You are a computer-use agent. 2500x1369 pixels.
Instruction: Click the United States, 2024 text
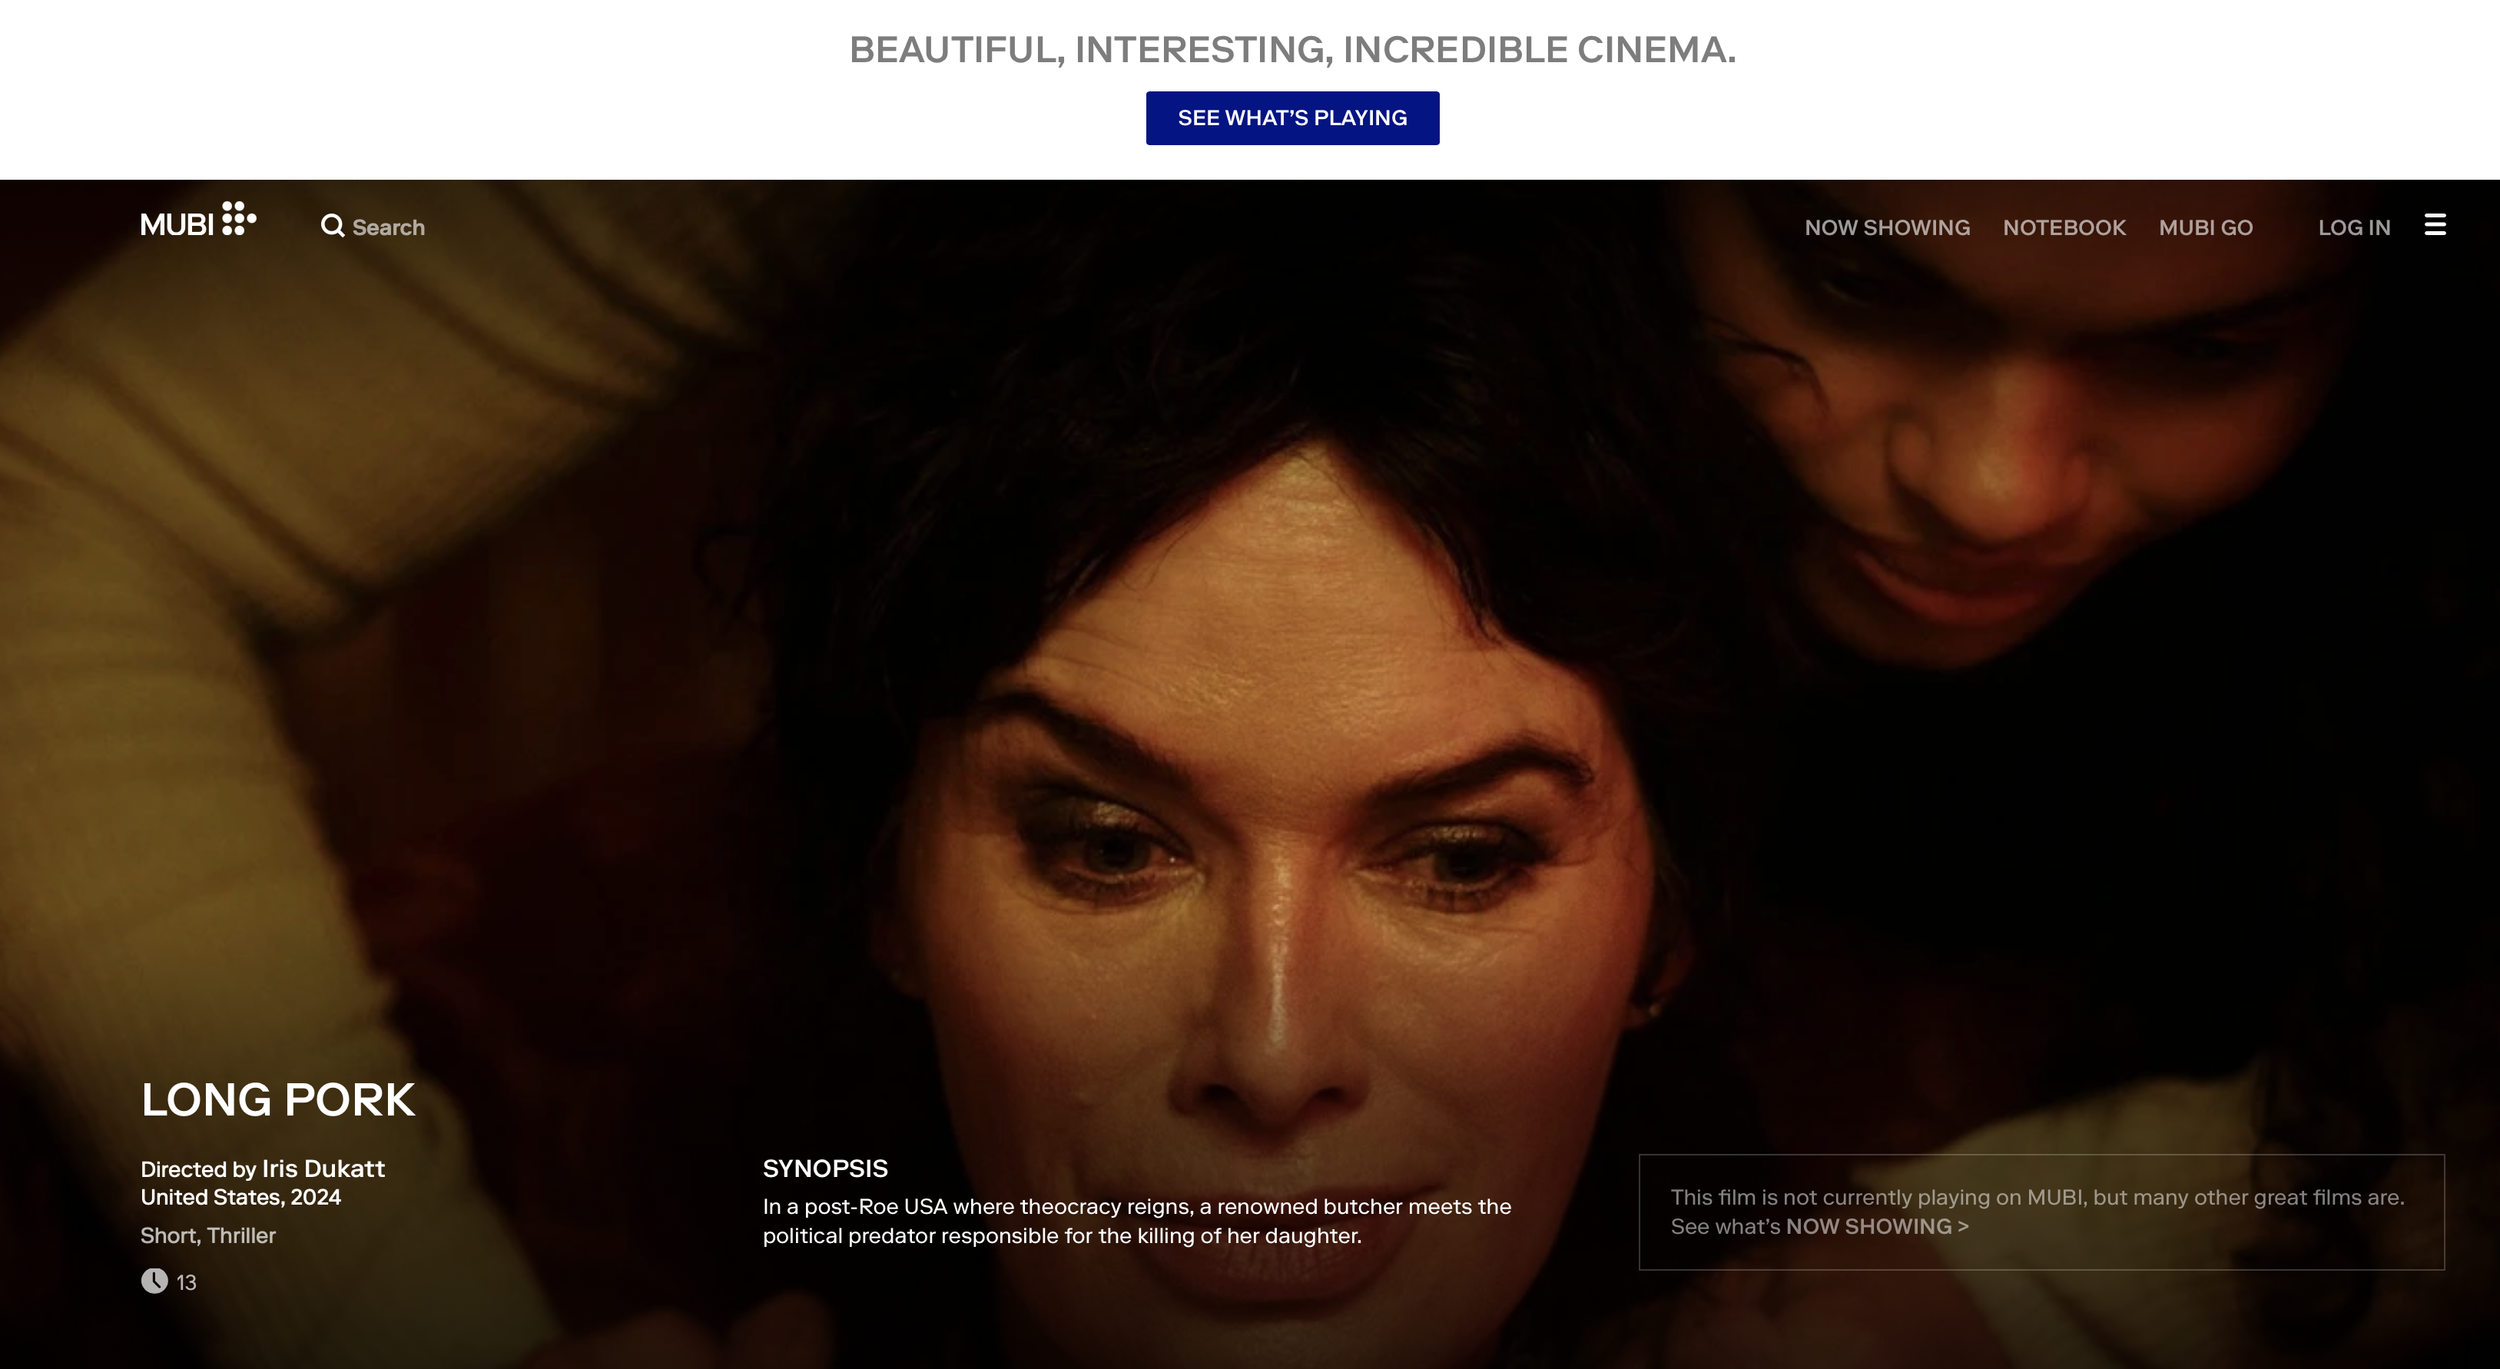point(240,1197)
